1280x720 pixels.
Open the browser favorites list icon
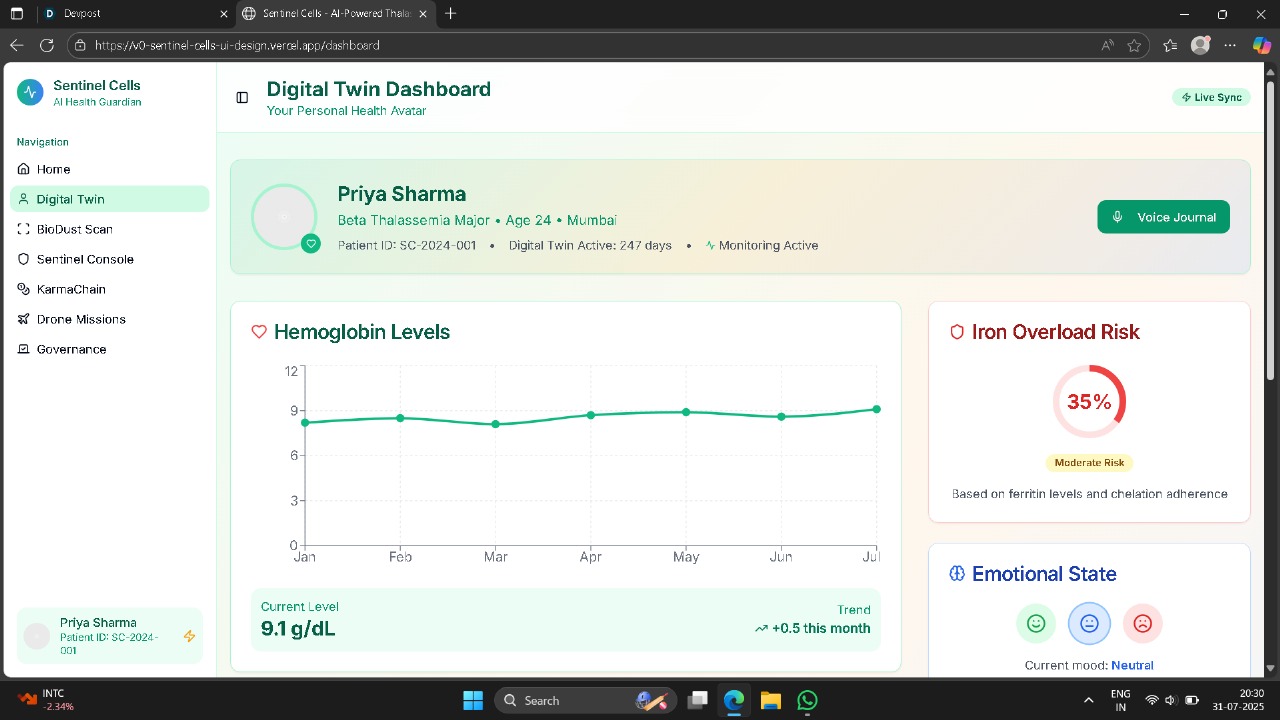pyautogui.click(x=1170, y=45)
